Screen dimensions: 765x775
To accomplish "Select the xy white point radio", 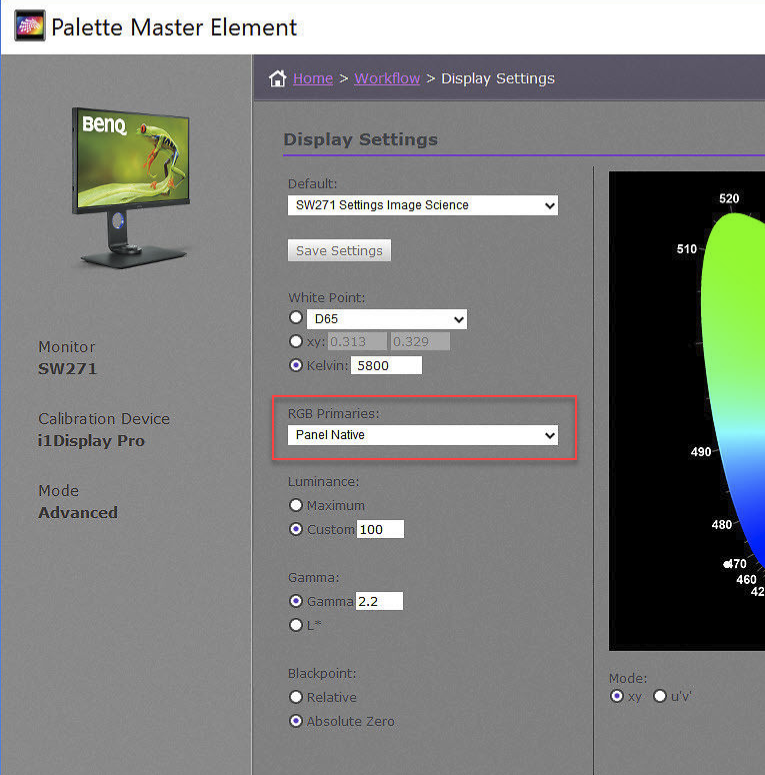I will (x=296, y=341).
